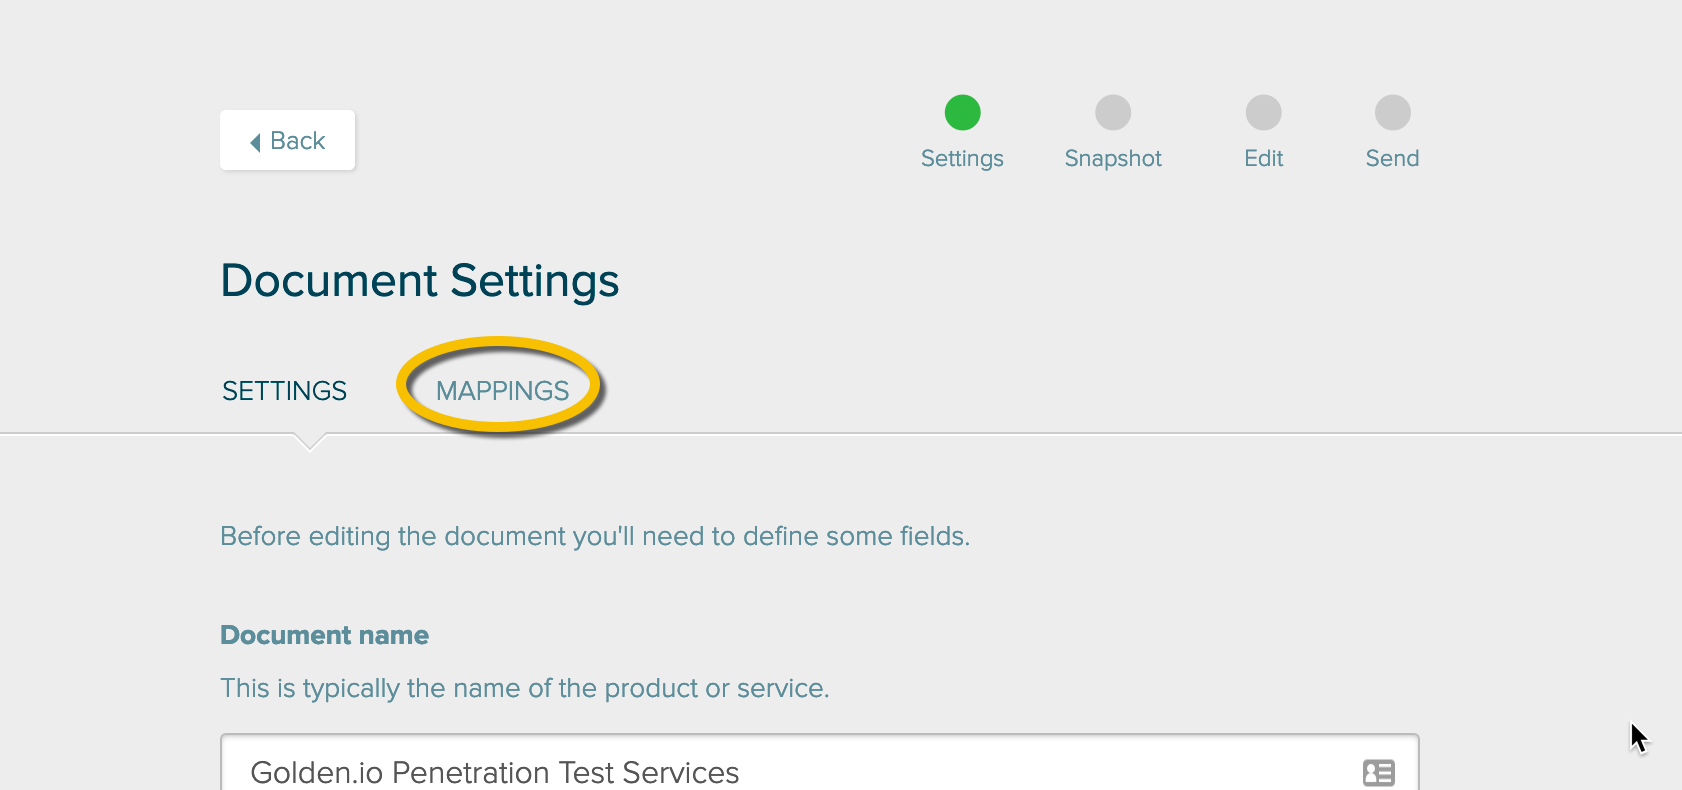Switch to the SETTINGS tab
The width and height of the screenshot is (1682, 790).
tap(284, 391)
